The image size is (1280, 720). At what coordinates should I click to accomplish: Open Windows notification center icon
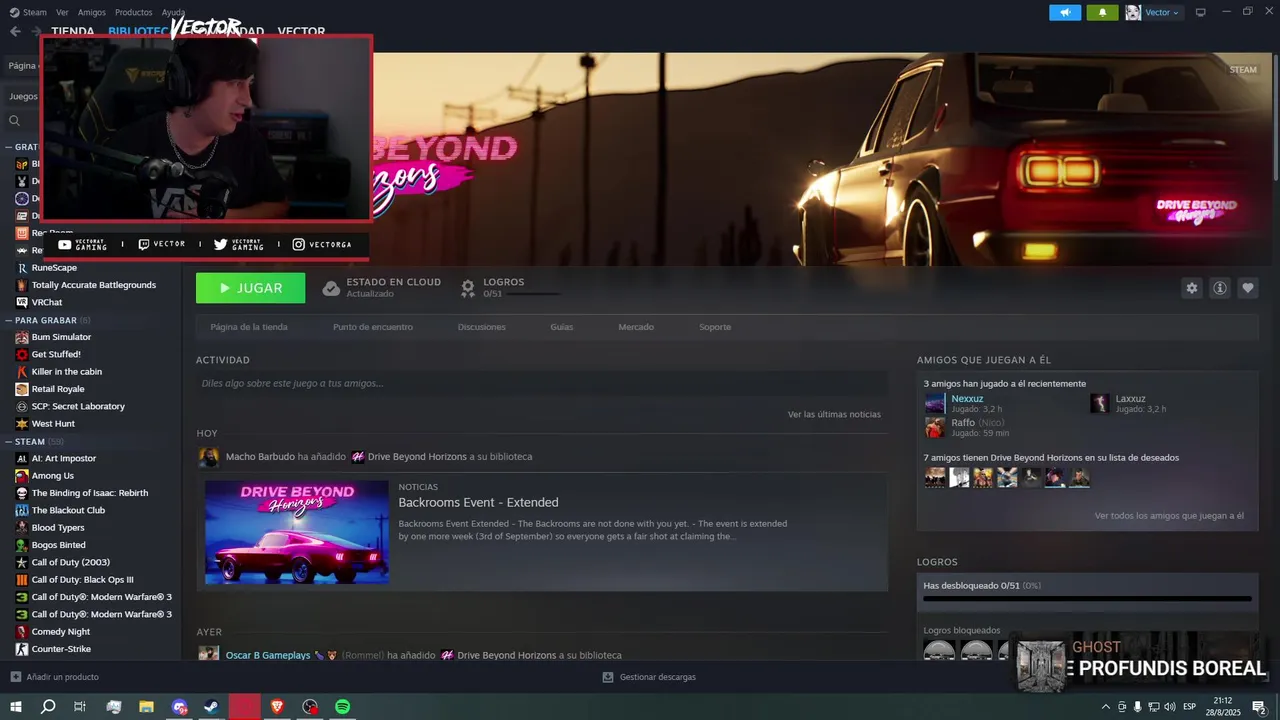pyautogui.click(x=1259, y=707)
